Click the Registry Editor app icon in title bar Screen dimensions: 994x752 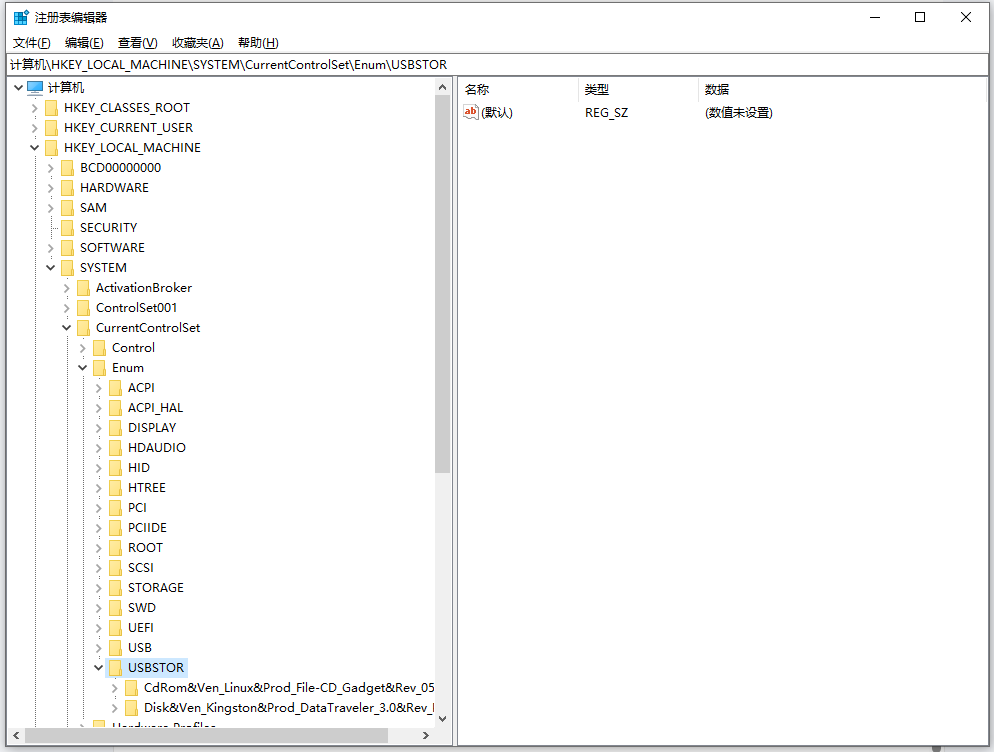tap(21, 17)
